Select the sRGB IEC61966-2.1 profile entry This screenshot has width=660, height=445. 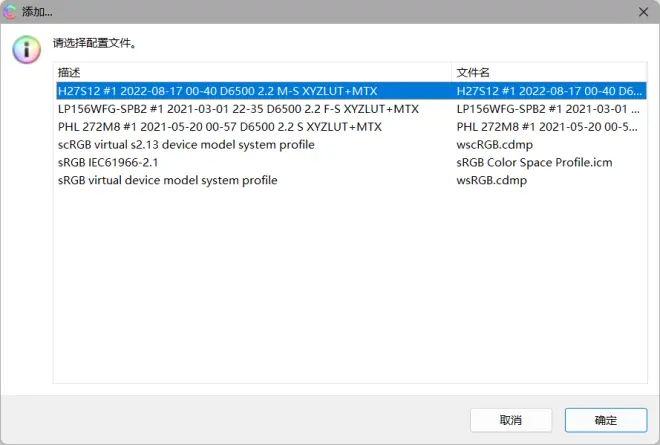point(108,163)
